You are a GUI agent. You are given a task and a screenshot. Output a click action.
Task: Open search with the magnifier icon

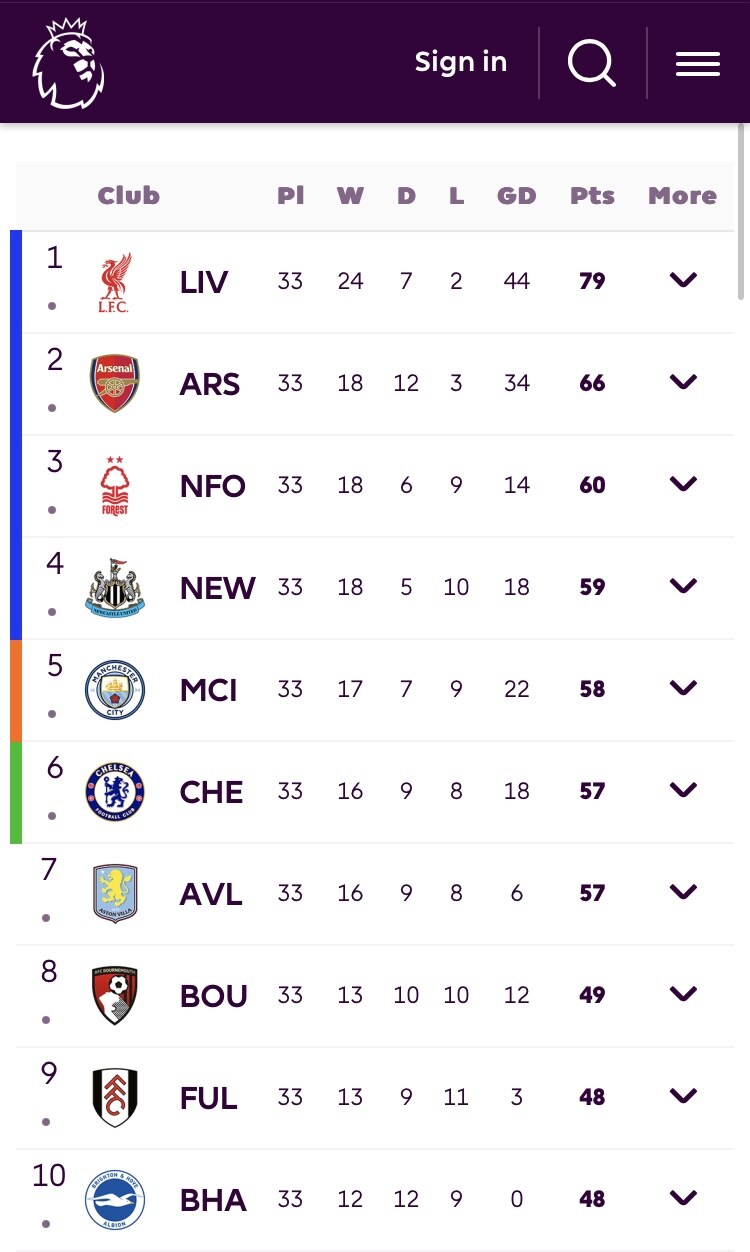coord(592,62)
